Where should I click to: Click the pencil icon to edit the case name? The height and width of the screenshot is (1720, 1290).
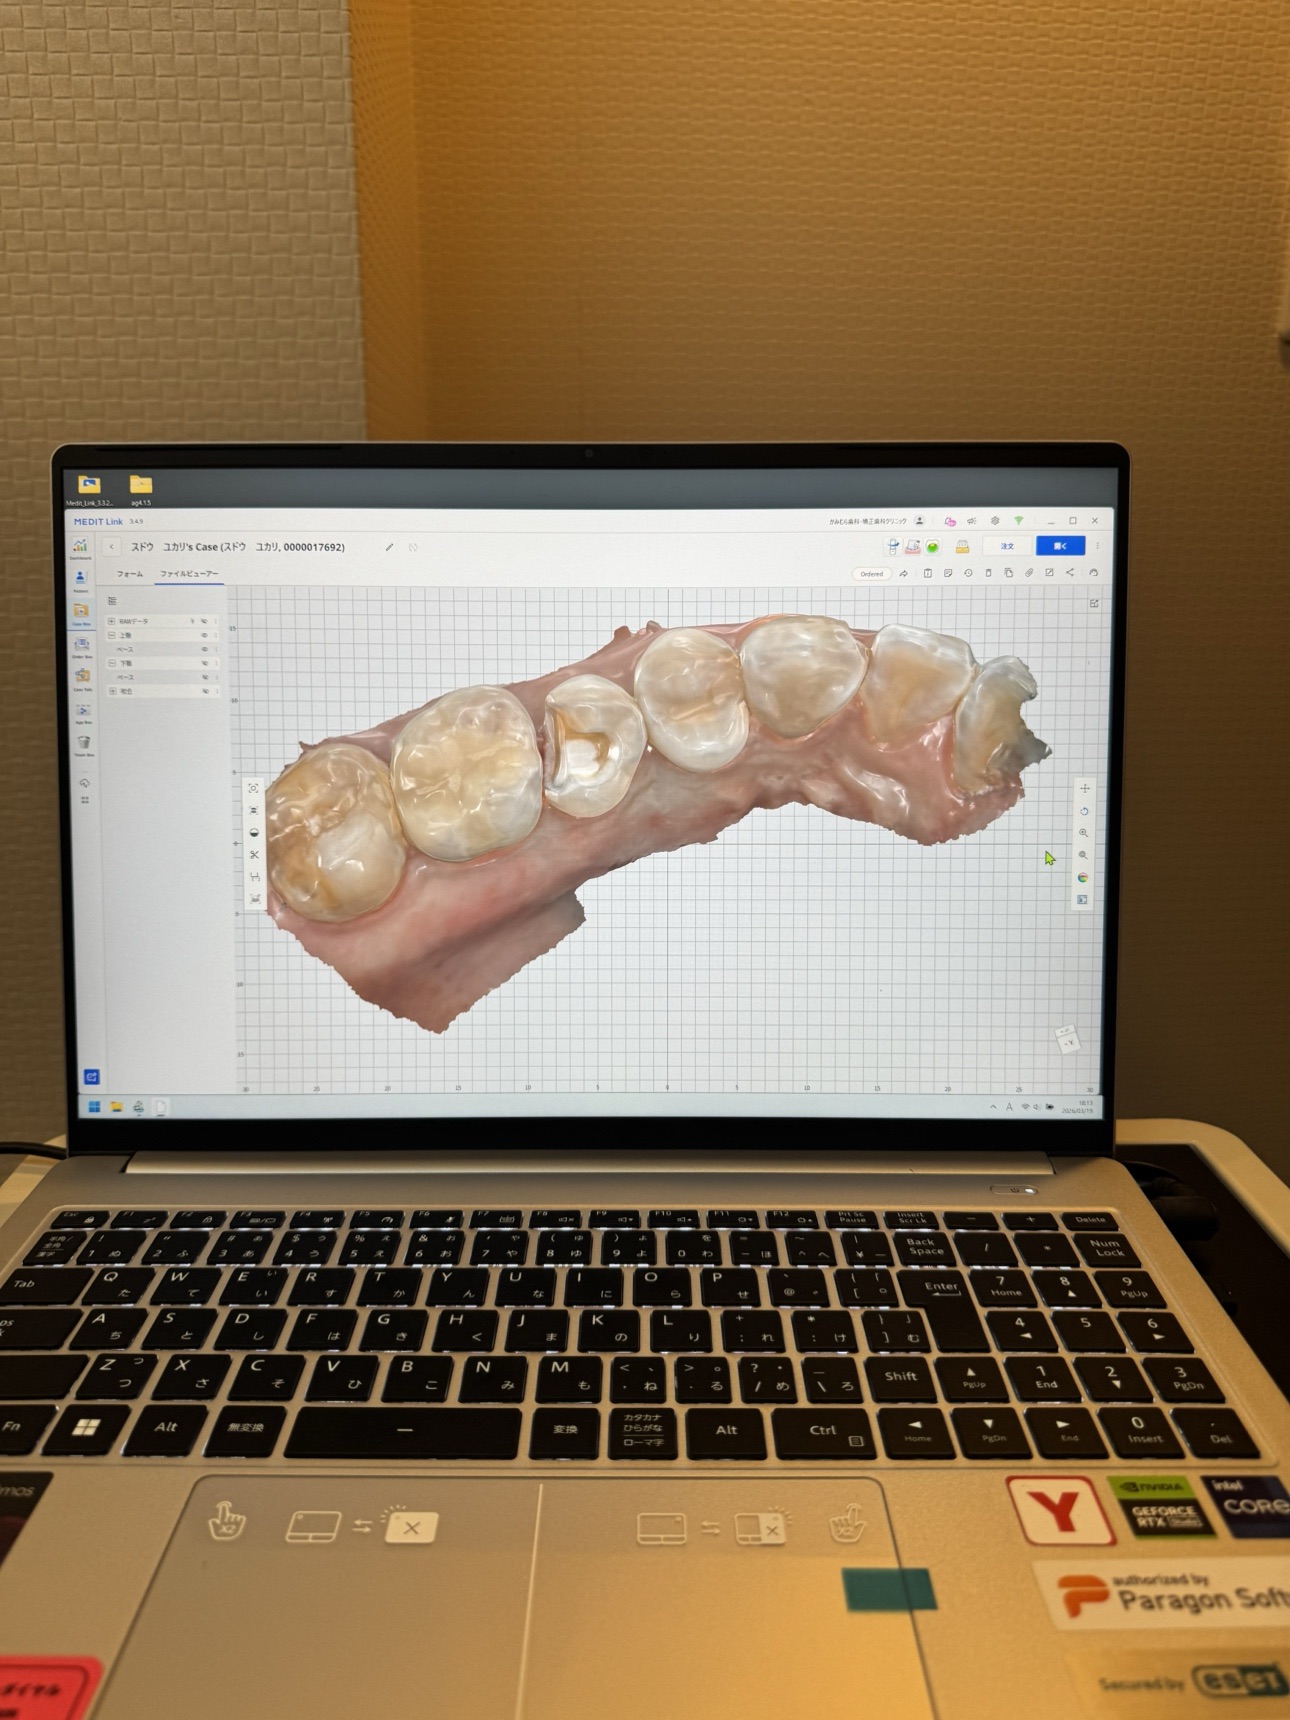(389, 547)
